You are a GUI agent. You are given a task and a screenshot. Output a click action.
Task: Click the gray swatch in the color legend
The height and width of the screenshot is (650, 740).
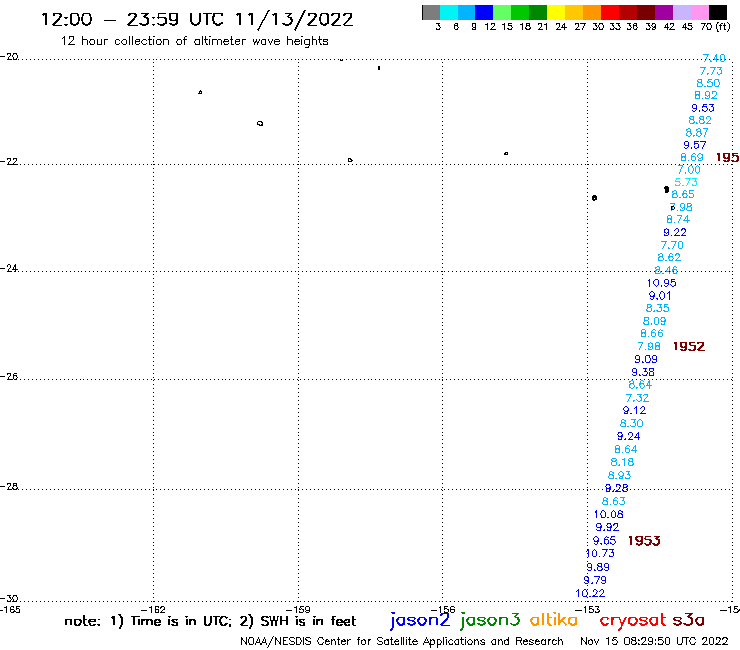coord(431,12)
